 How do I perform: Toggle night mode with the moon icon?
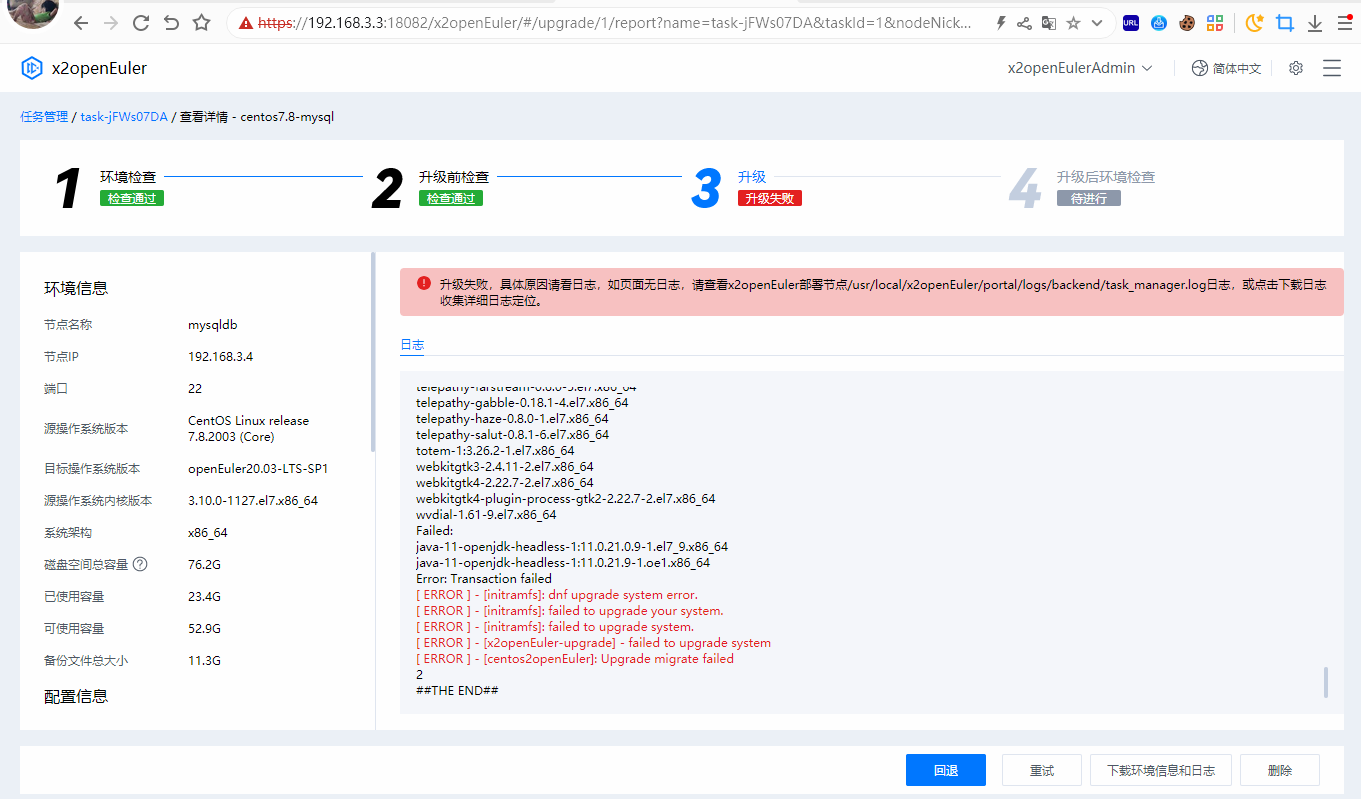(x=1254, y=22)
